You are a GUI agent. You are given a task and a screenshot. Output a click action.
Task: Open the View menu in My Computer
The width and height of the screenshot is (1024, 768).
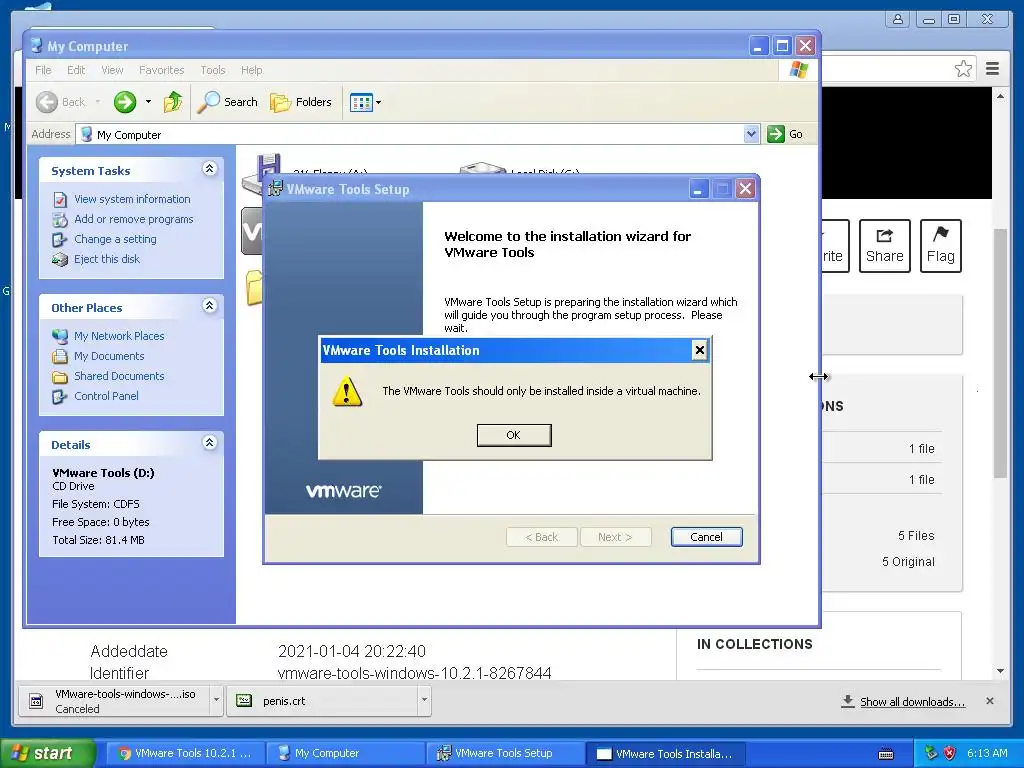coord(112,70)
